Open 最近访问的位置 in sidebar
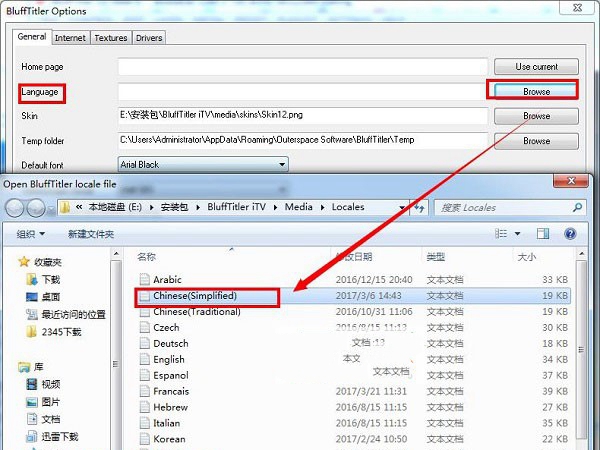600x450 pixels. 65,315
